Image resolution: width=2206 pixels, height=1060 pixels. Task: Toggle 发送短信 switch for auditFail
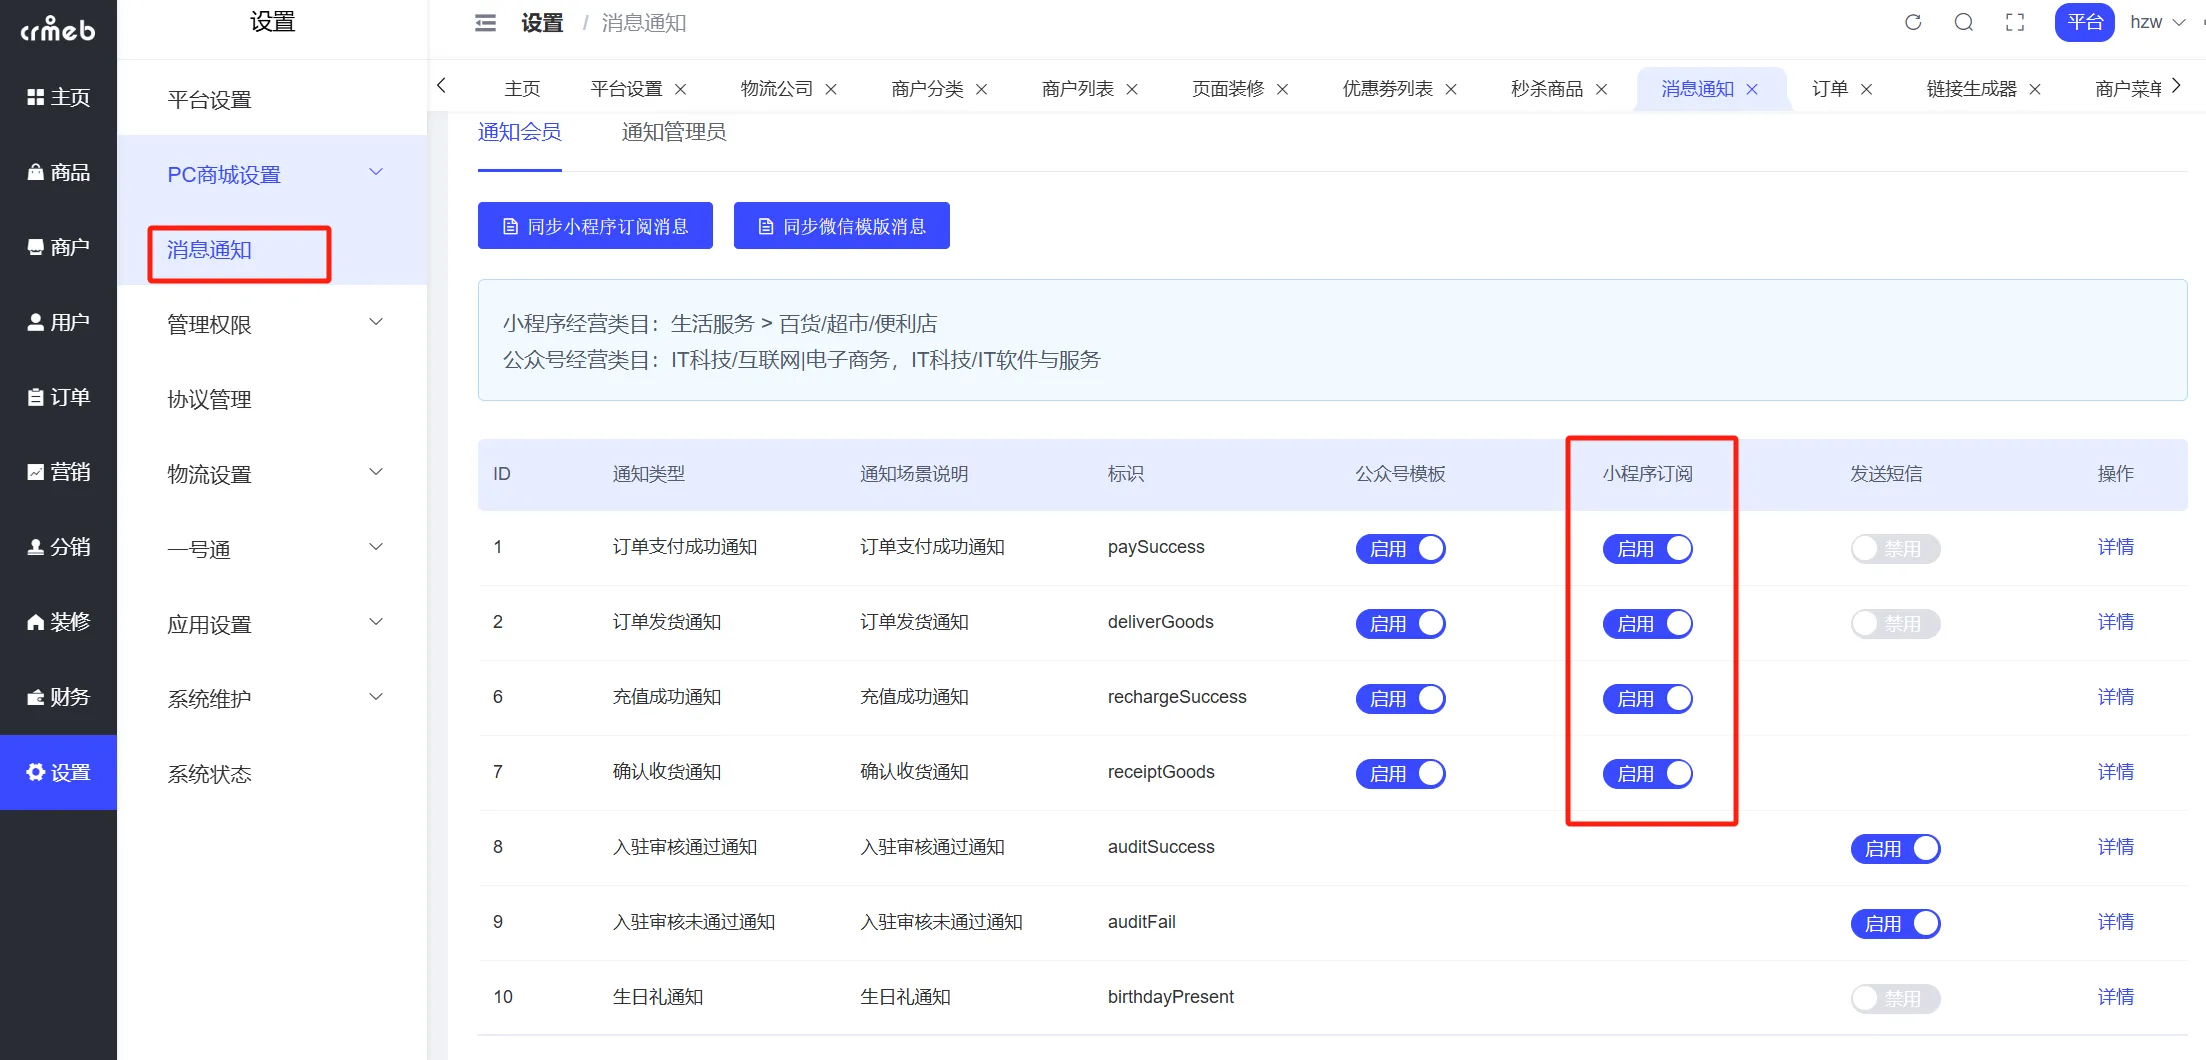[x=1895, y=923]
